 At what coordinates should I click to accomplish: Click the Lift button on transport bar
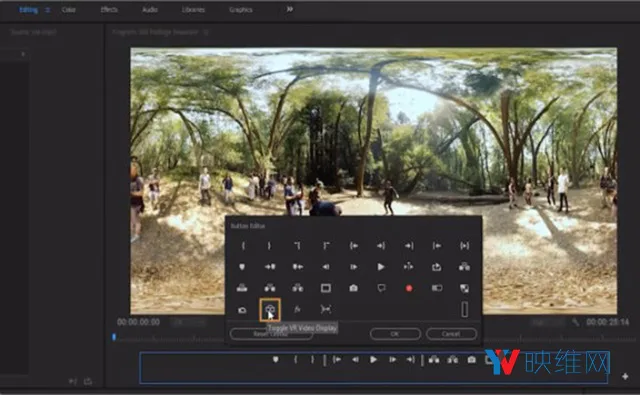tap(434, 359)
